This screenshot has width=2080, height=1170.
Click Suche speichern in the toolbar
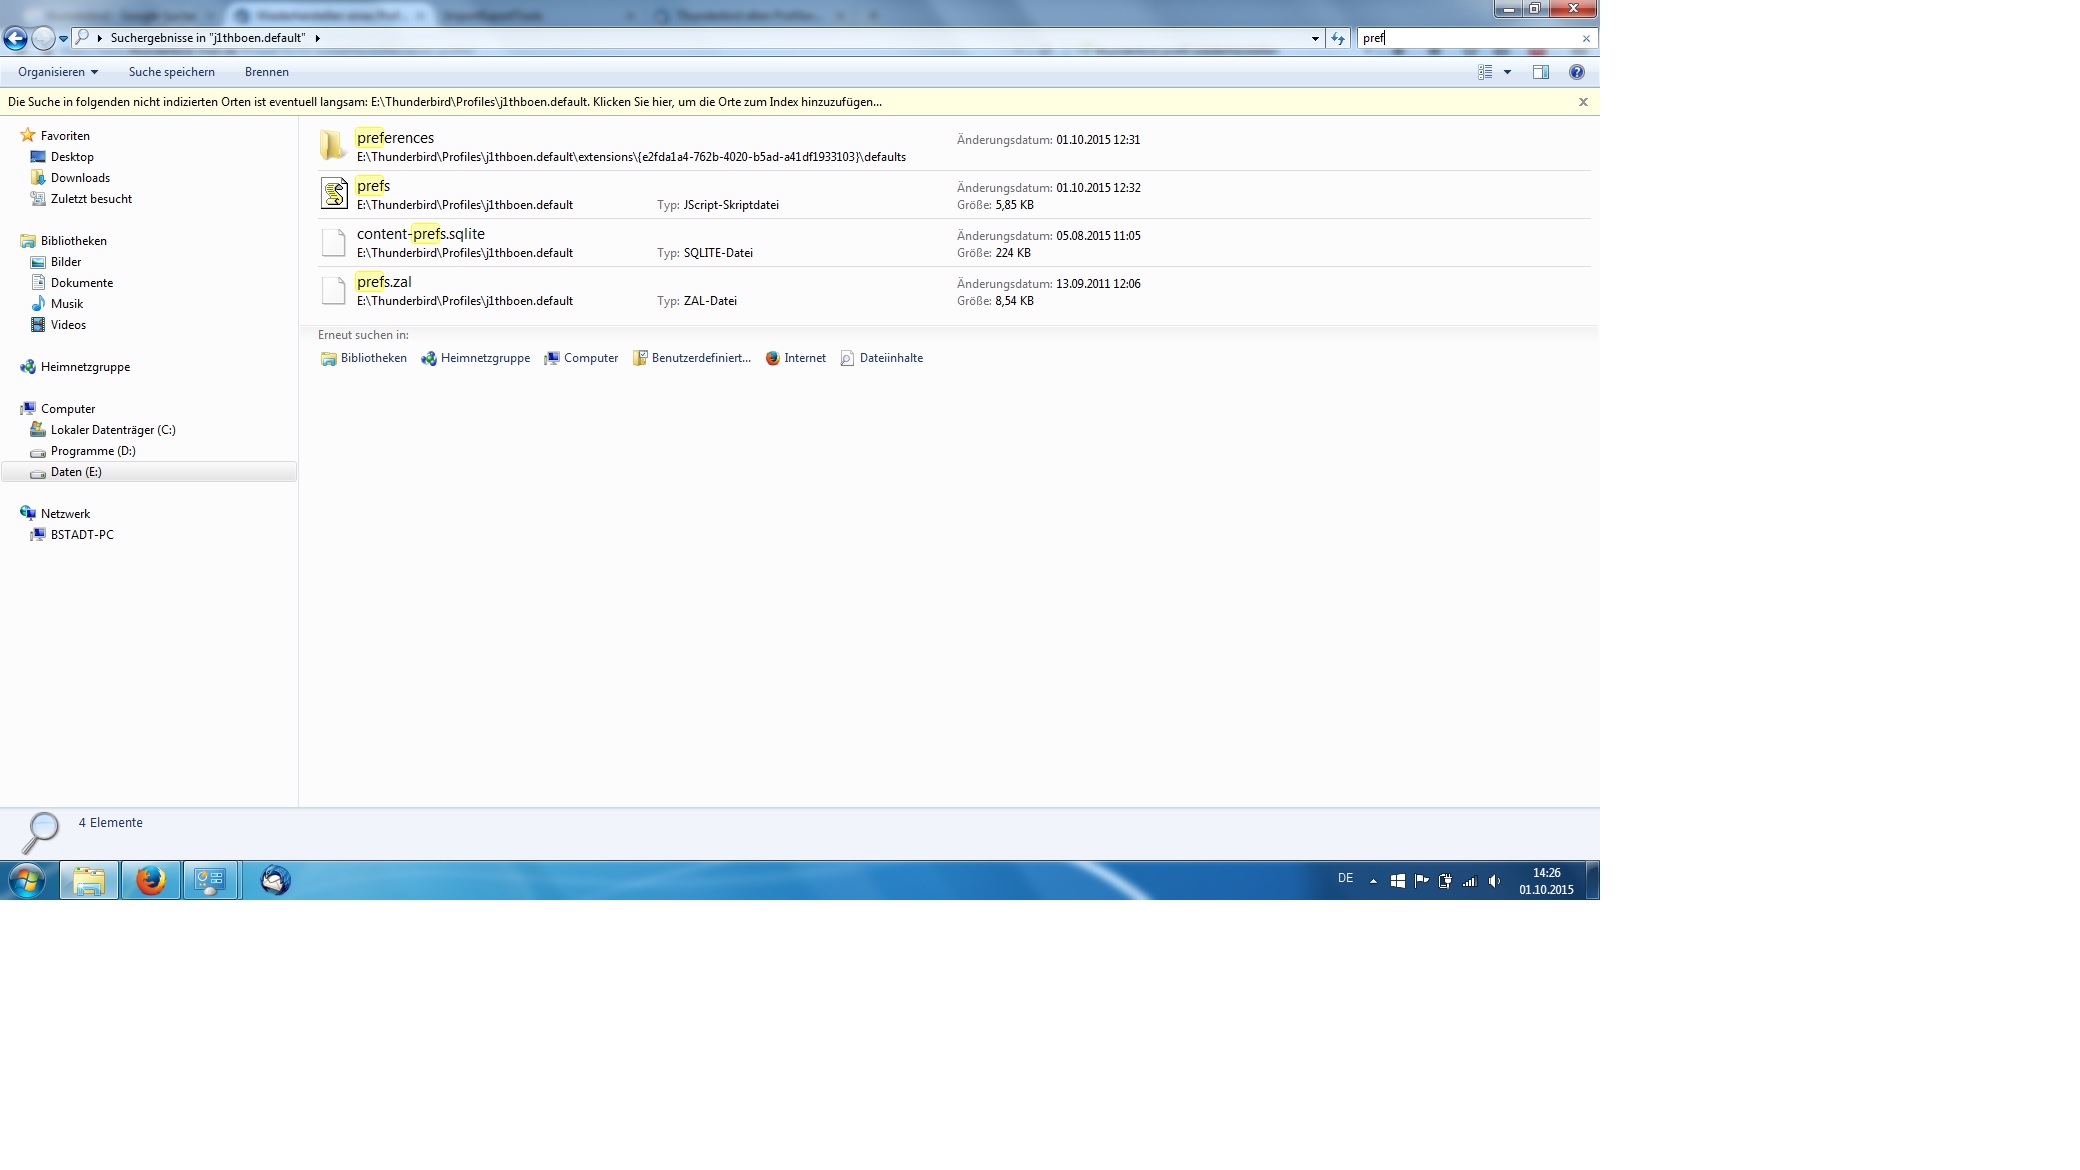[x=171, y=72]
